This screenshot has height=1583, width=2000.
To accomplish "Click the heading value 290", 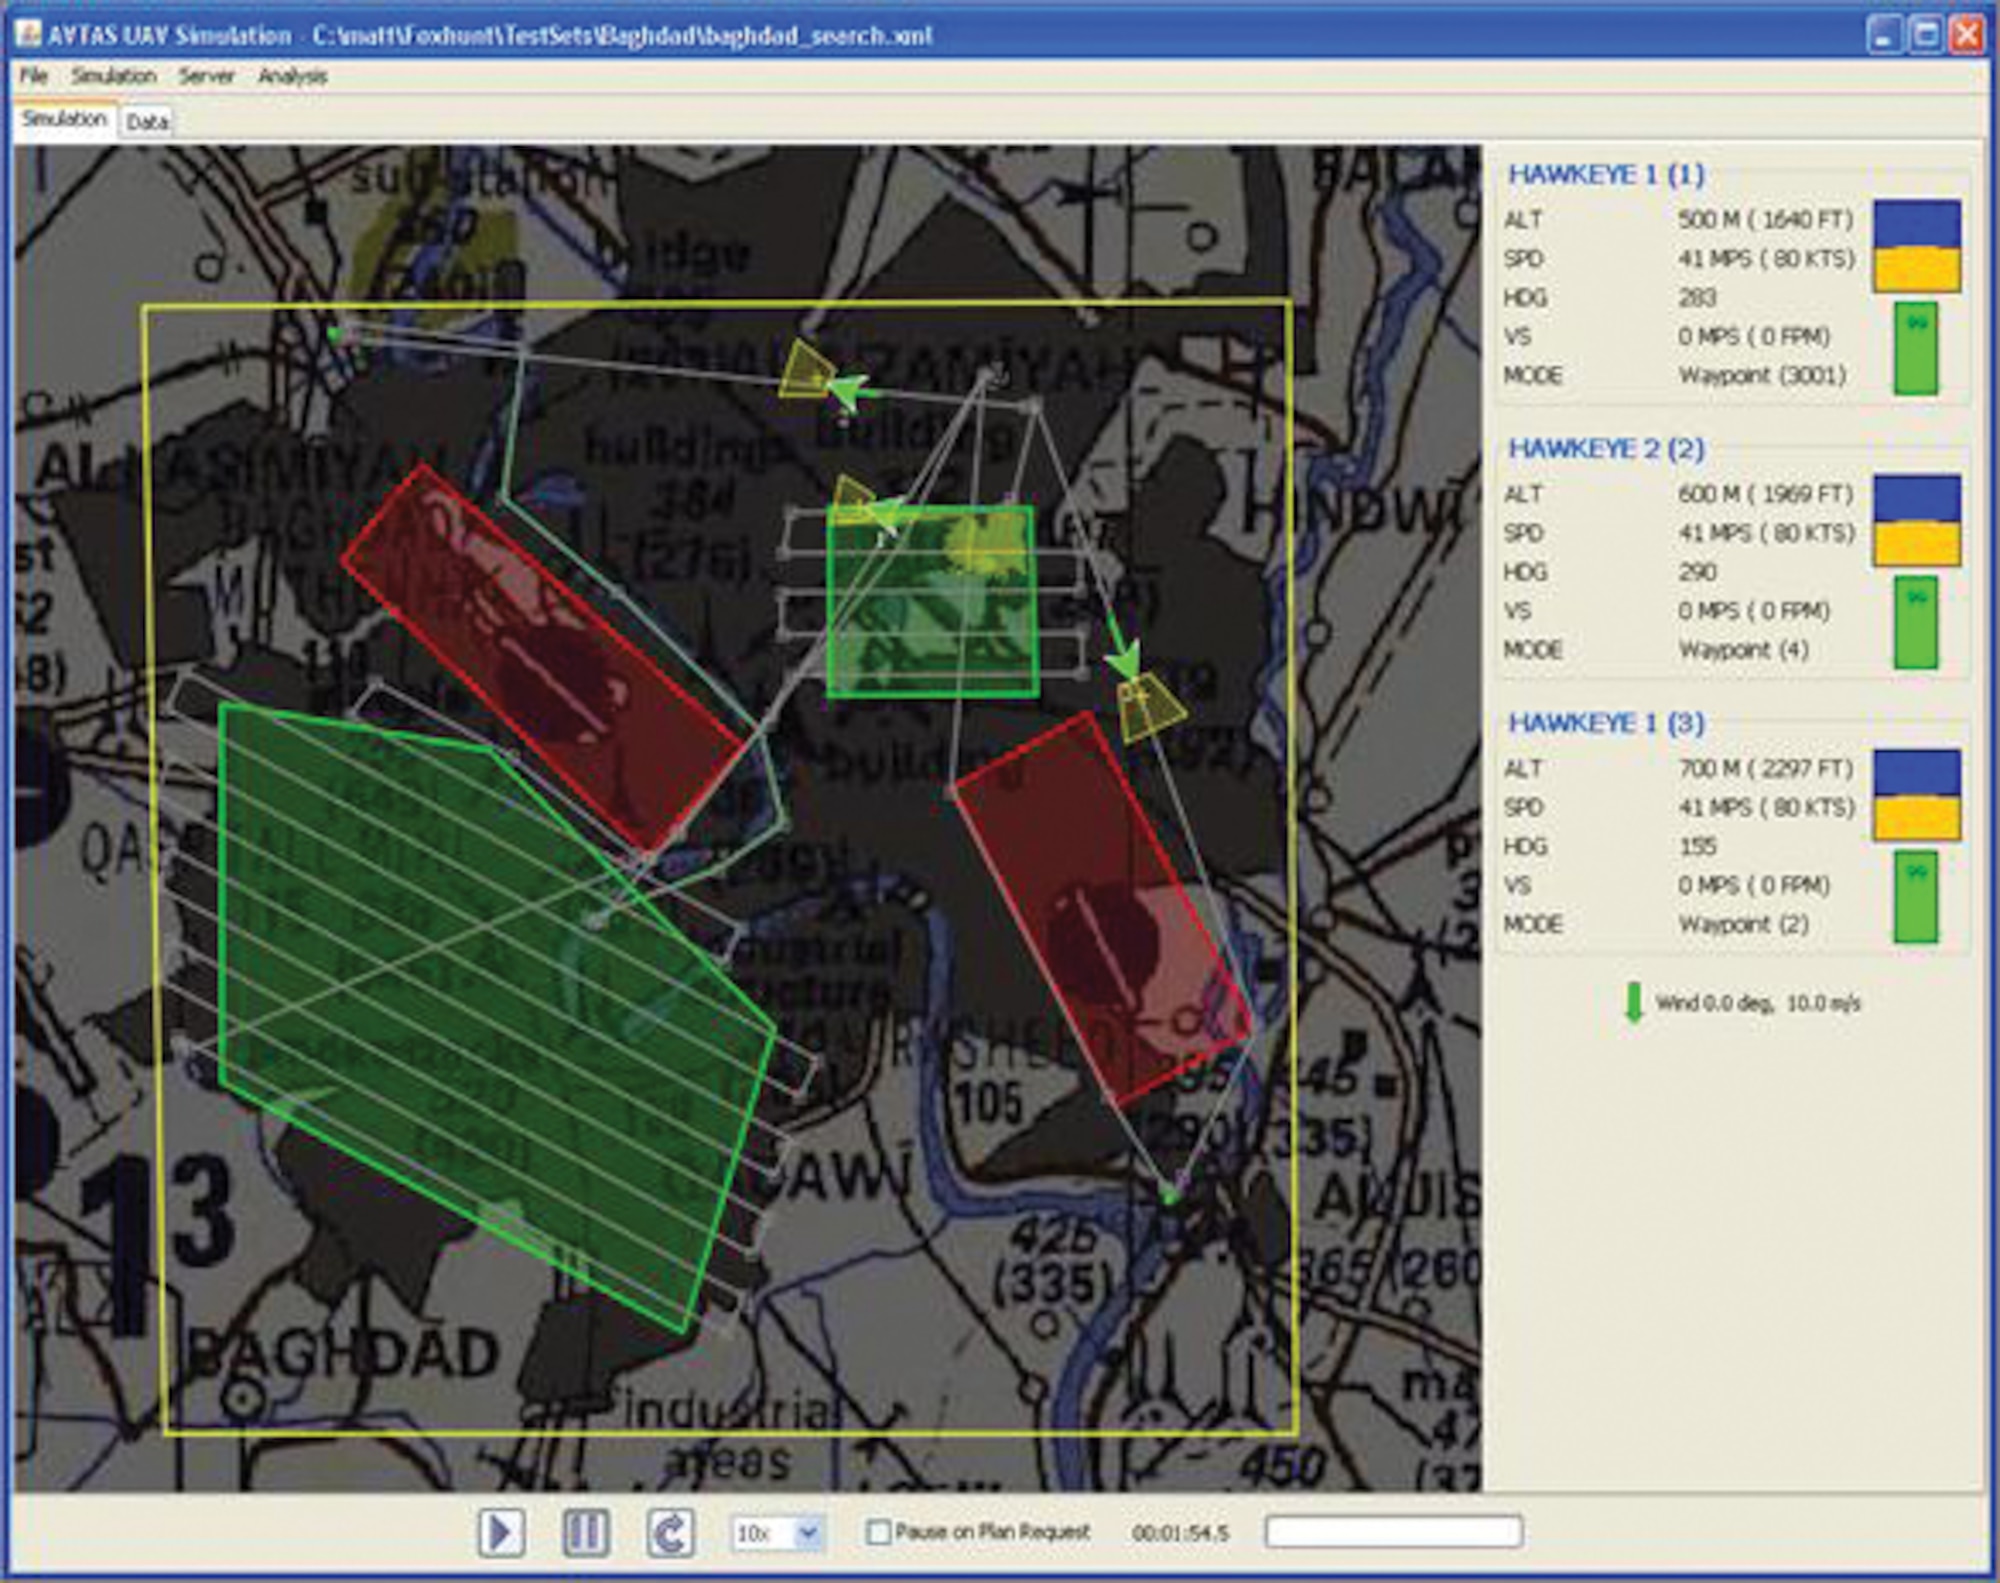I will pos(1697,572).
